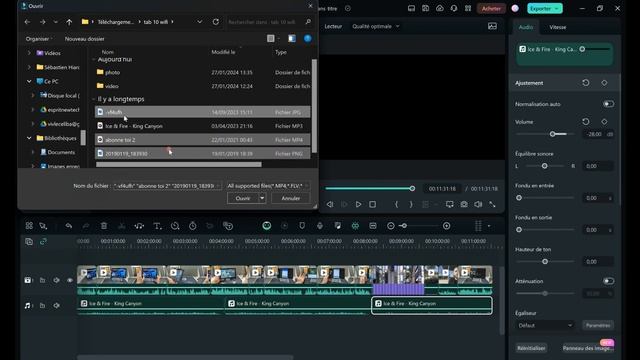Screen dimensions: 640x360
Task: Click the Nom du fichier input field
Action: [x=167, y=186]
